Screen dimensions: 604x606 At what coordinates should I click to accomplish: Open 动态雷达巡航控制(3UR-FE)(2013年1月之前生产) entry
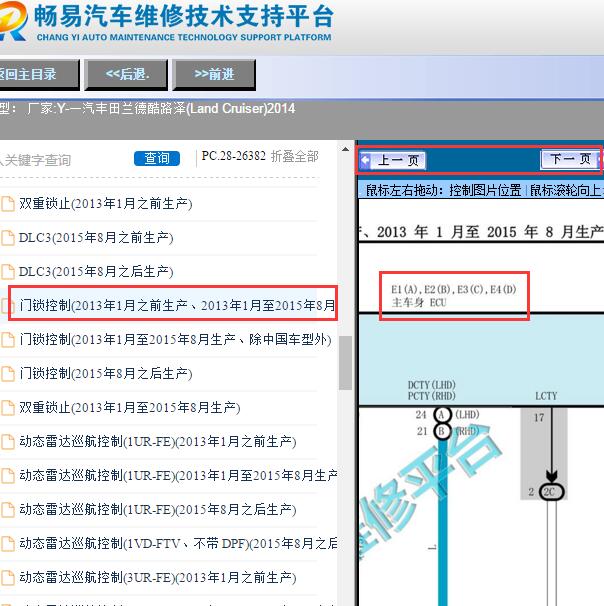click(x=158, y=578)
